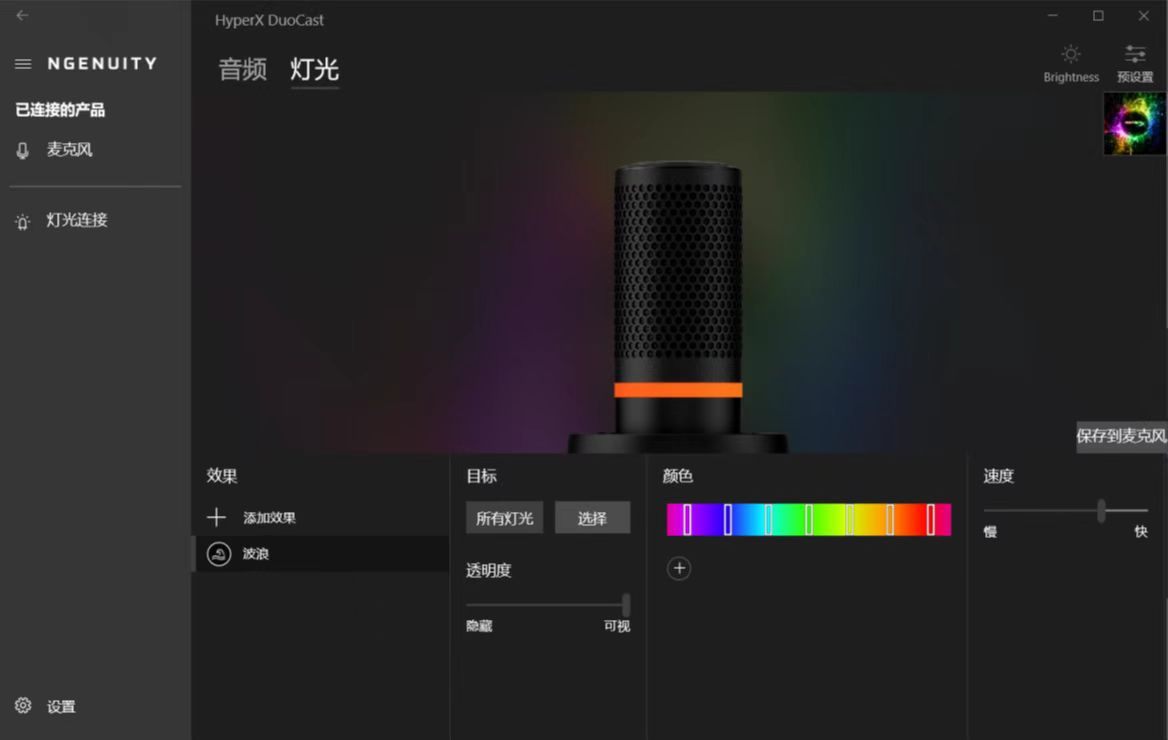Image resolution: width=1168 pixels, height=740 pixels.
Task: Select the 波浪 wave effect row
Action: pos(321,554)
